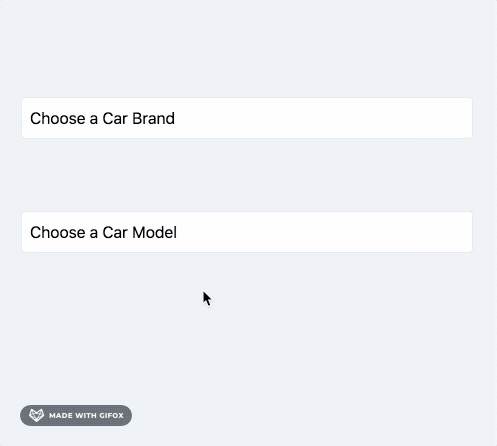Click the word 'Model' in second selector
Viewport: 497px width, 446px height.
coord(154,232)
